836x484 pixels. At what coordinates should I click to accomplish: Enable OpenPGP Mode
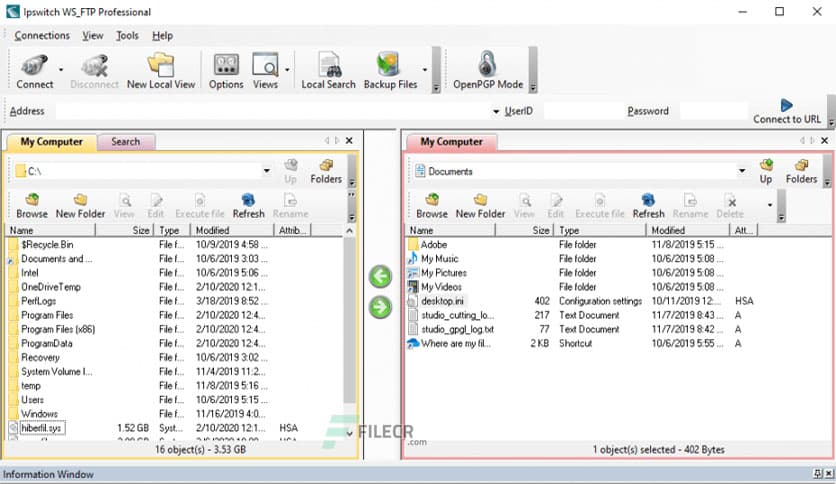click(x=488, y=71)
